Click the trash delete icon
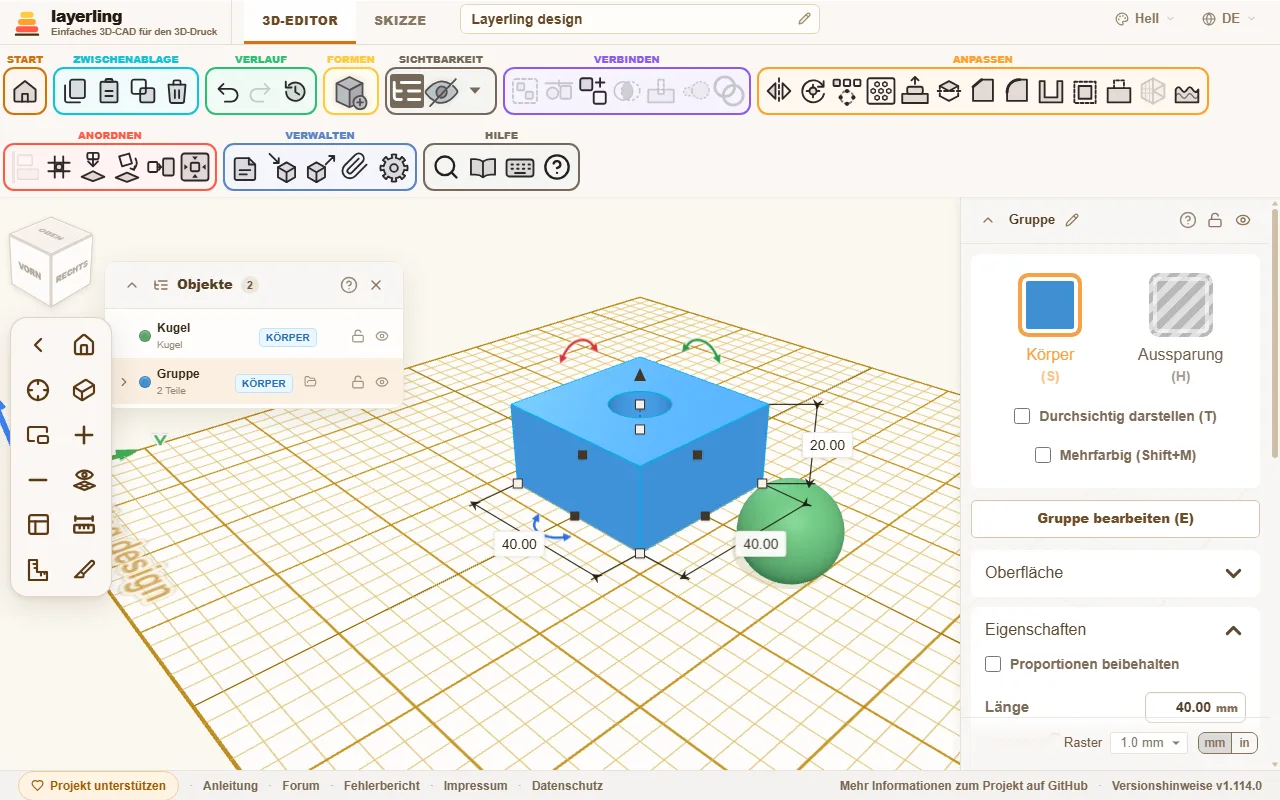 [x=177, y=91]
